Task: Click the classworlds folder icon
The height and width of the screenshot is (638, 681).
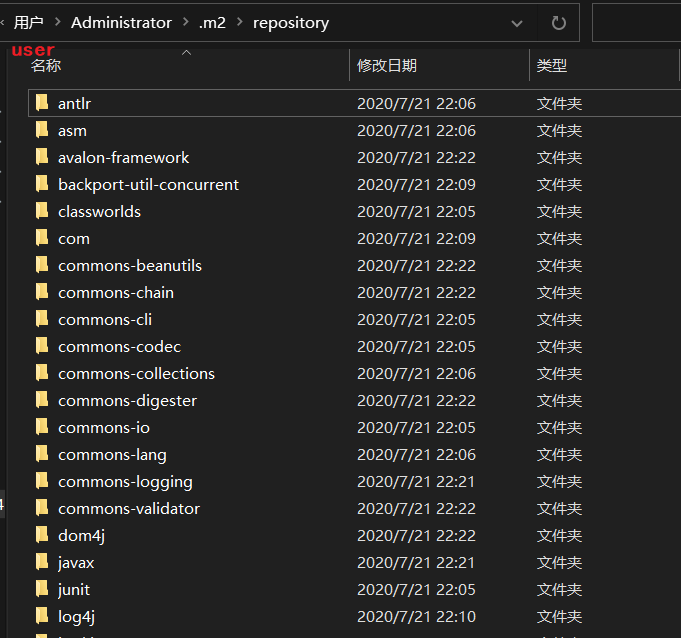Action: 42,211
